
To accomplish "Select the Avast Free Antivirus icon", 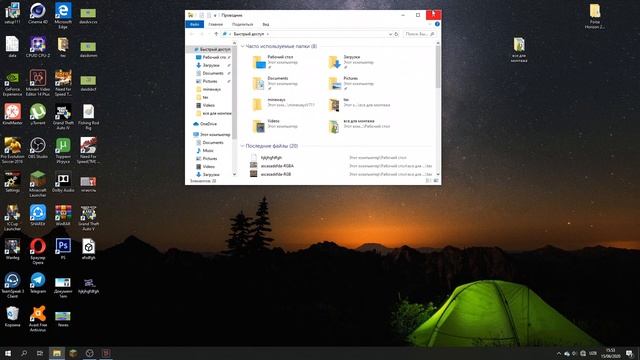I will [x=38, y=319].
